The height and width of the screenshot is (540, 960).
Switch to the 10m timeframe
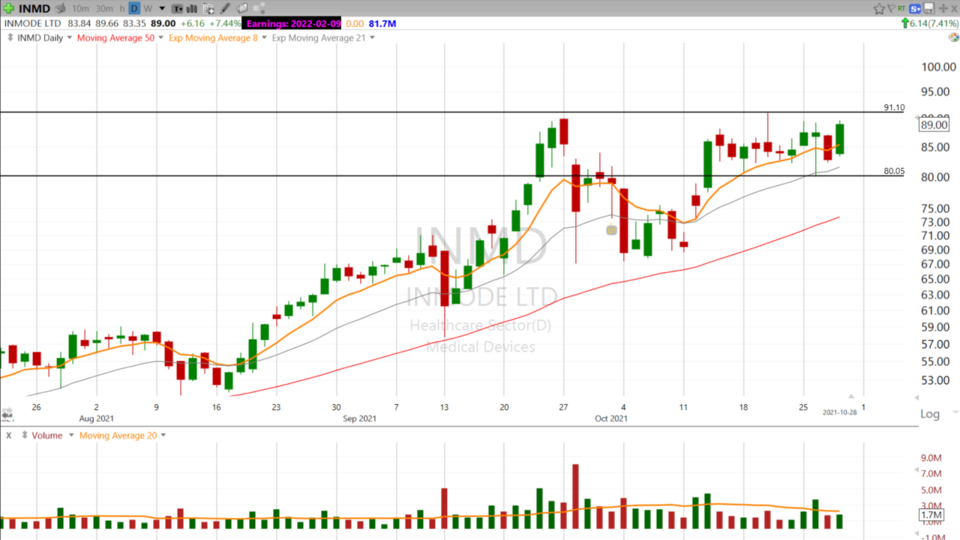(x=80, y=8)
